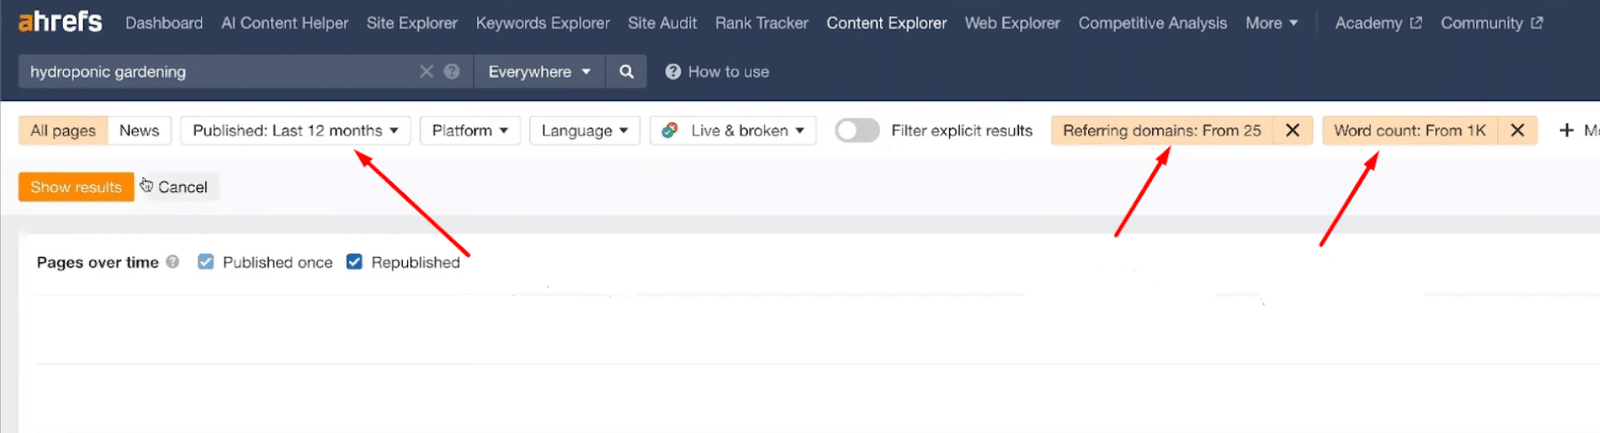
Task: Open the Published: Last 12 months dropdown
Action: 295,131
